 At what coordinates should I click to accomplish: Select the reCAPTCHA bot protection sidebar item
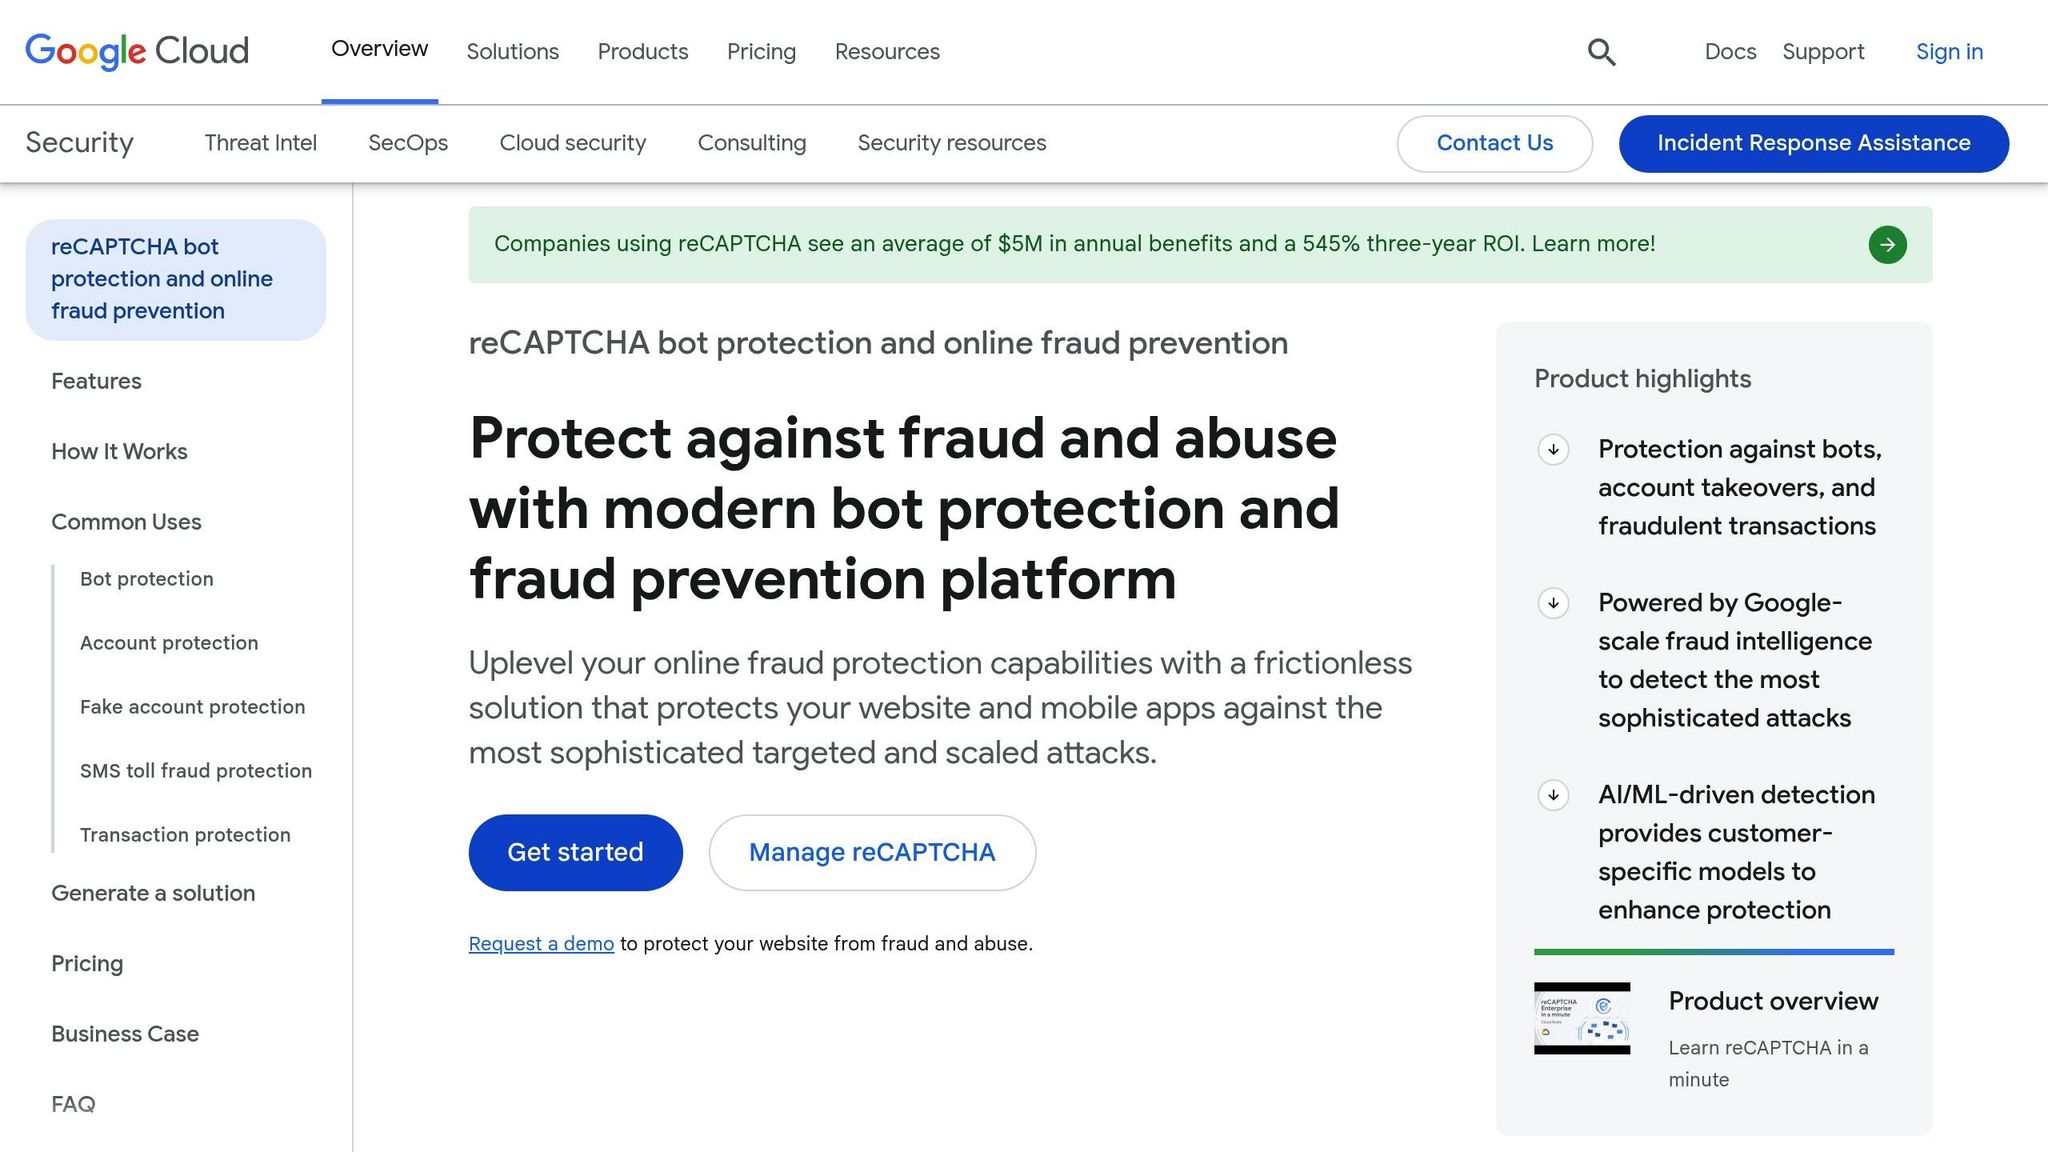[x=176, y=280]
